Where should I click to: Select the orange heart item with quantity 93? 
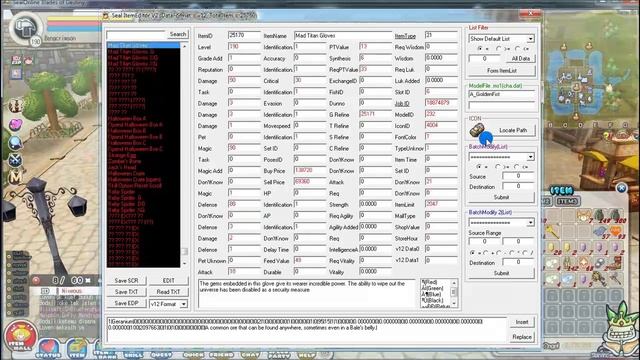tap(616, 231)
